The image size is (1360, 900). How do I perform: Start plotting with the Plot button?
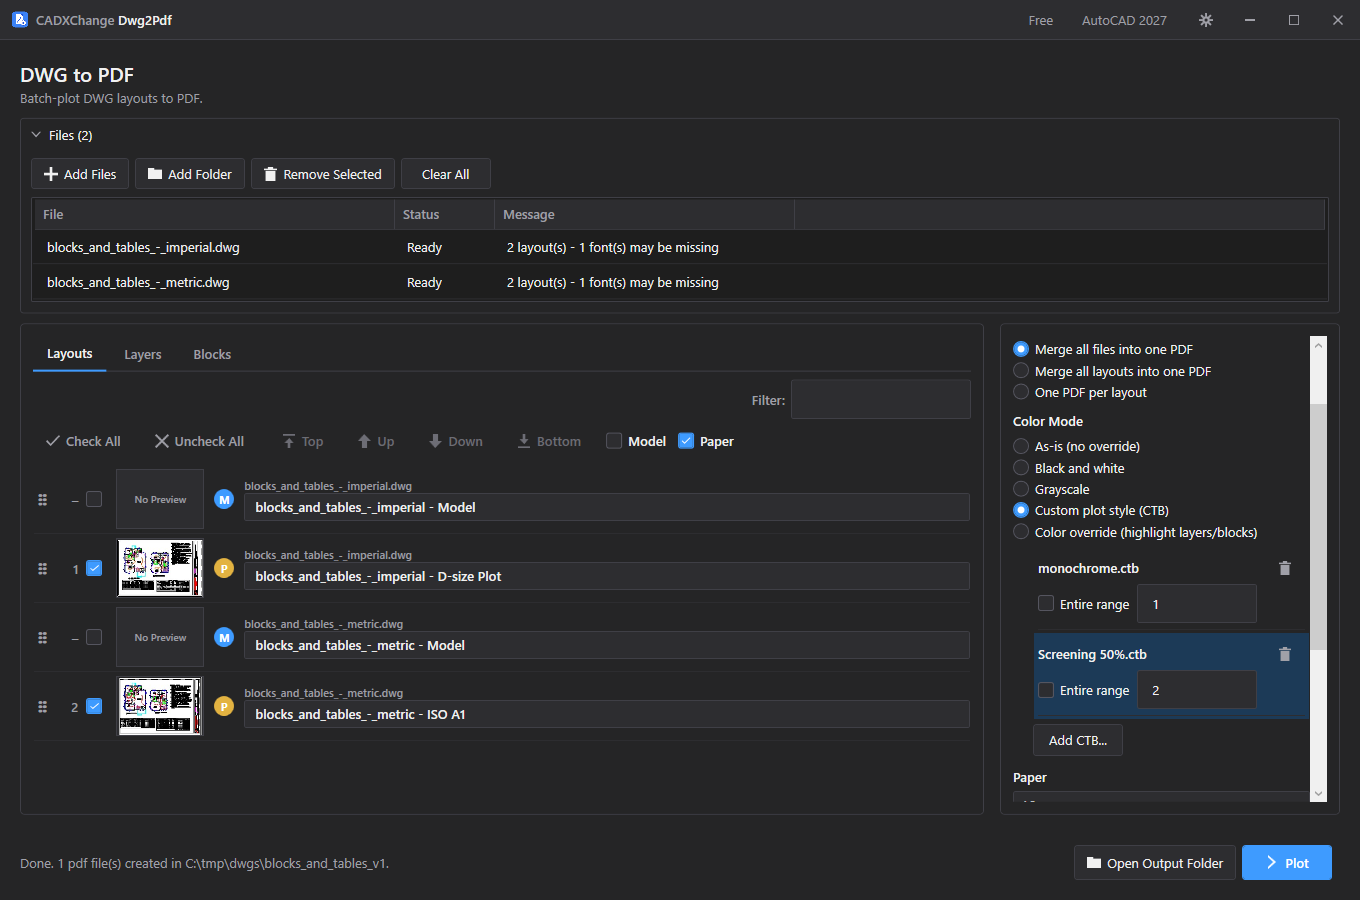(1287, 863)
